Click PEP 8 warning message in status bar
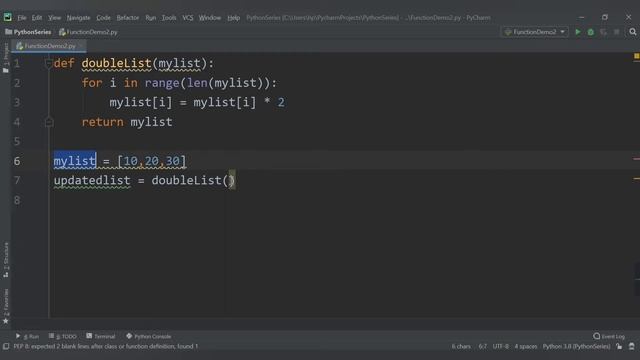Screen dimensions: 640x360 click(106, 347)
